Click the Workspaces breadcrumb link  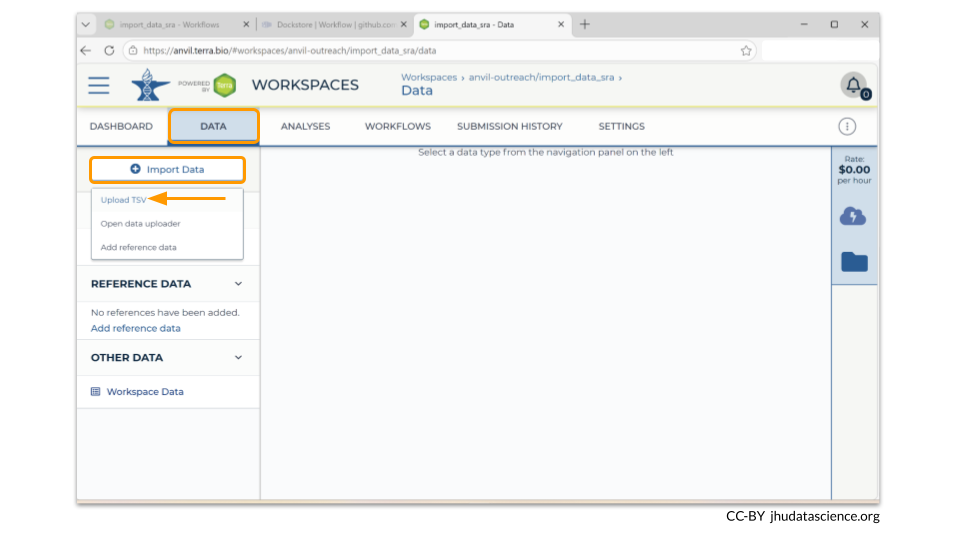coord(429,78)
